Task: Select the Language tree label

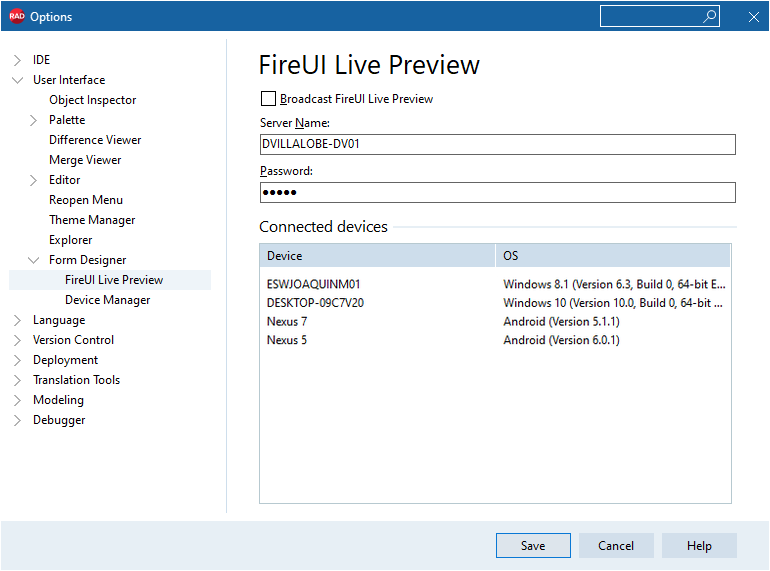Action: (59, 320)
